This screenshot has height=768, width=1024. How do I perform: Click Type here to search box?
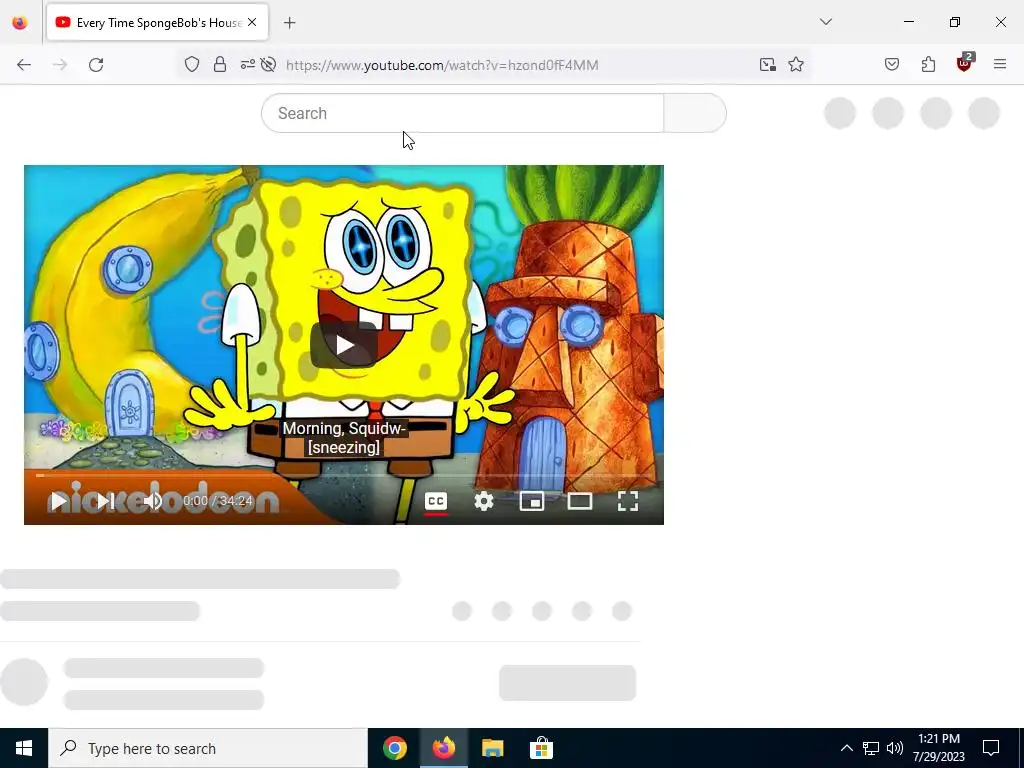click(x=208, y=748)
